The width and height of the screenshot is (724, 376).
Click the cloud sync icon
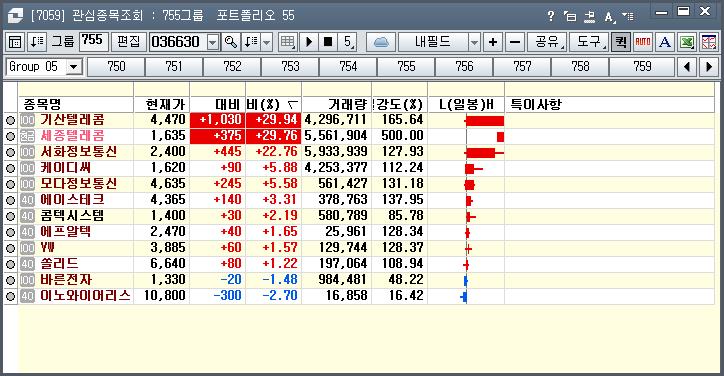pyautogui.click(x=380, y=42)
